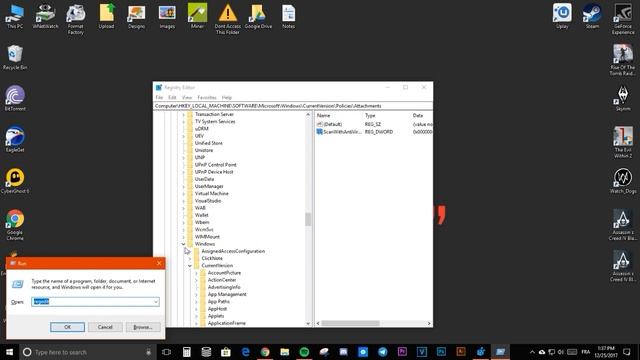This screenshot has width=640, height=360.
Task: Open the Registry Editor View menu
Action: pos(187,98)
